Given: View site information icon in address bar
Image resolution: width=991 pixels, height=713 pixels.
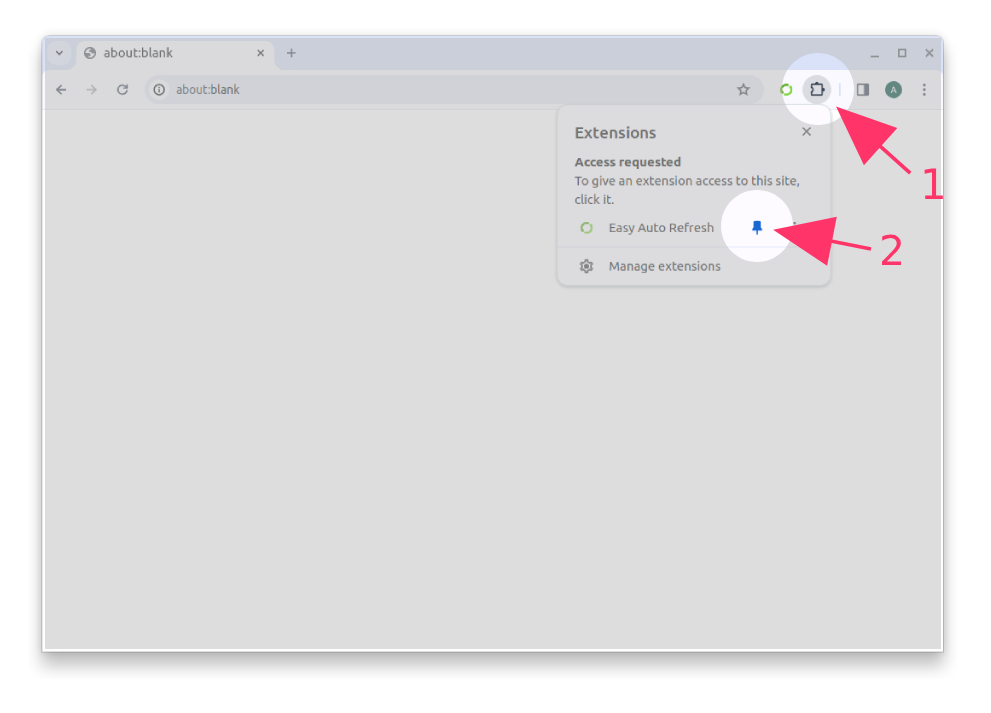Looking at the screenshot, I should pos(159,90).
